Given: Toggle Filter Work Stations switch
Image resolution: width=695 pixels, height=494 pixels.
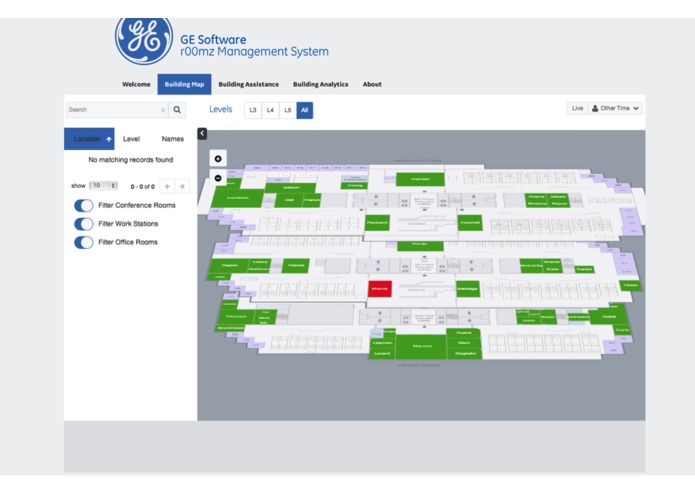Looking at the screenshot, I should point(84,224).
